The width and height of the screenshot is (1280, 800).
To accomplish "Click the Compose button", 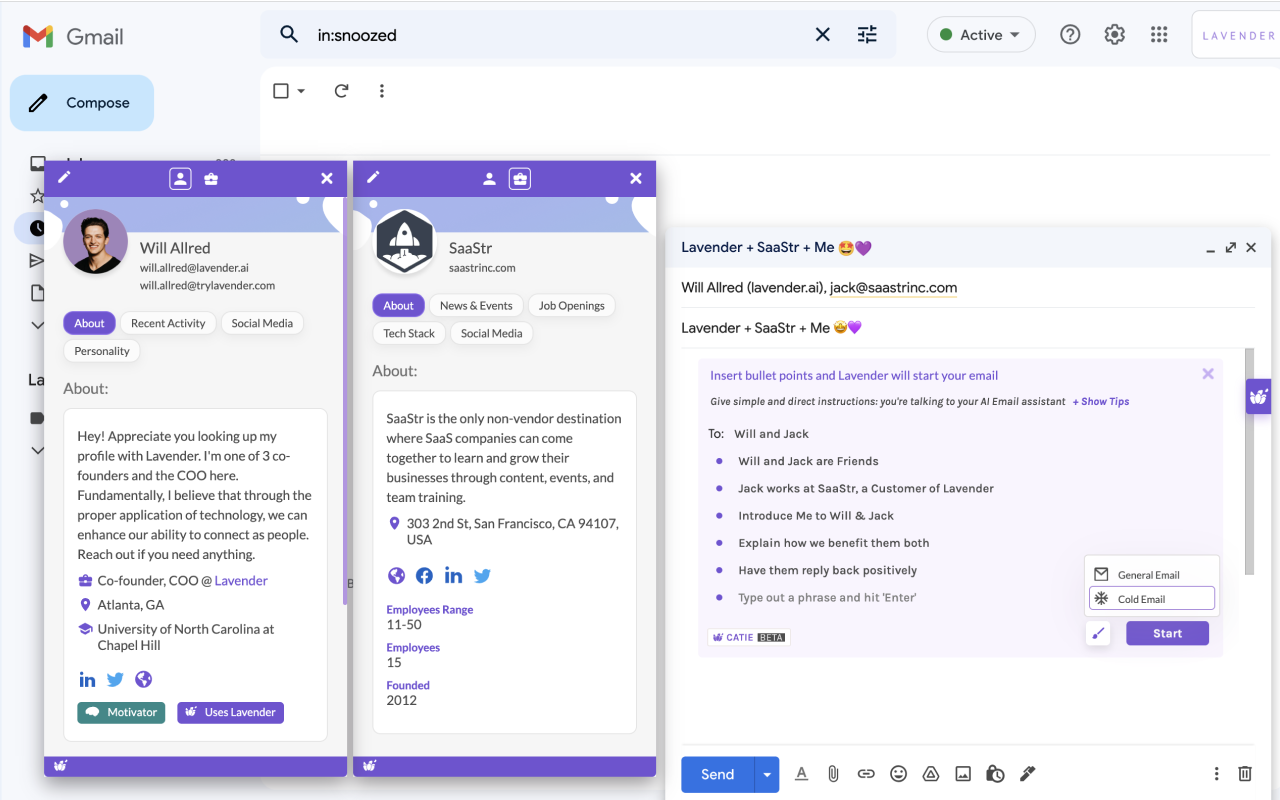I will (x=82, y=103).
